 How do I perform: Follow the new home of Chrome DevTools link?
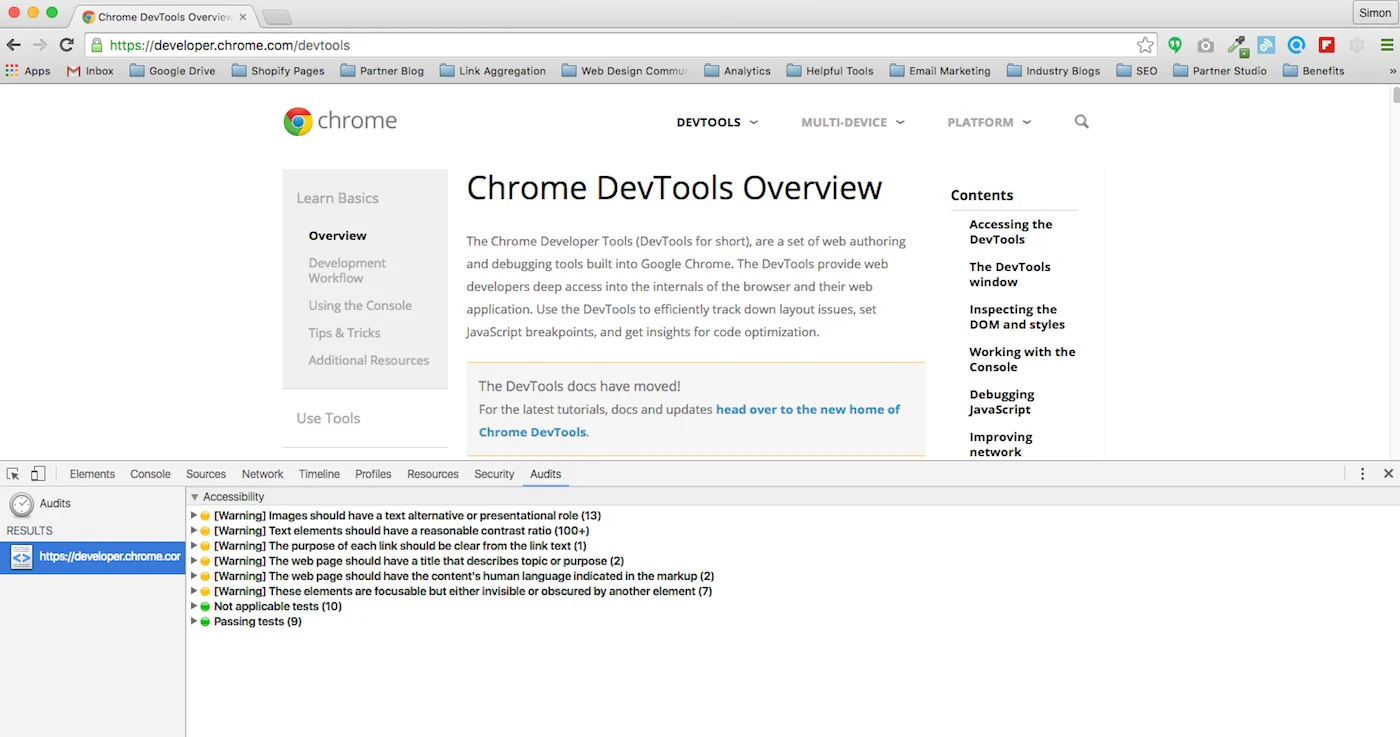tap(806, 409)
